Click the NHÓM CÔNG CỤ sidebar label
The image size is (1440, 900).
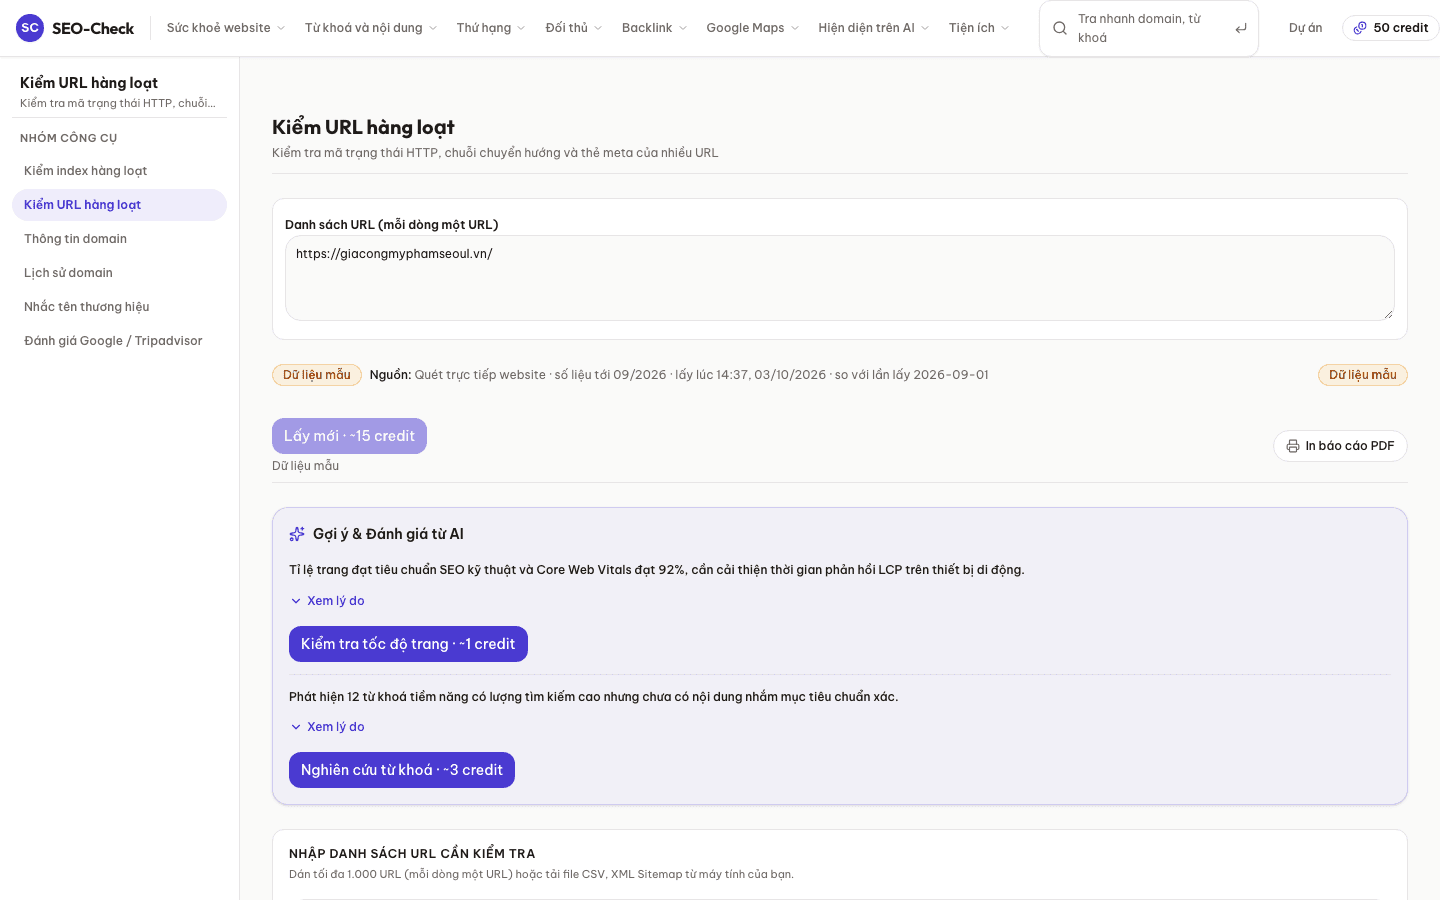69,138
